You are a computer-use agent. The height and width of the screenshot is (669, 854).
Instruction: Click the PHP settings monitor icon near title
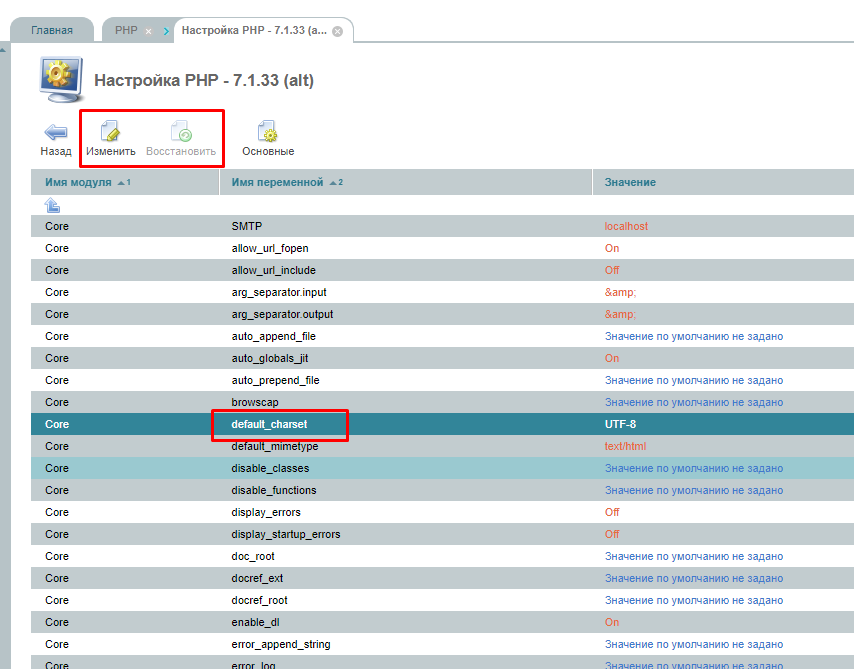pyautogui.click(x=62, y=80)
